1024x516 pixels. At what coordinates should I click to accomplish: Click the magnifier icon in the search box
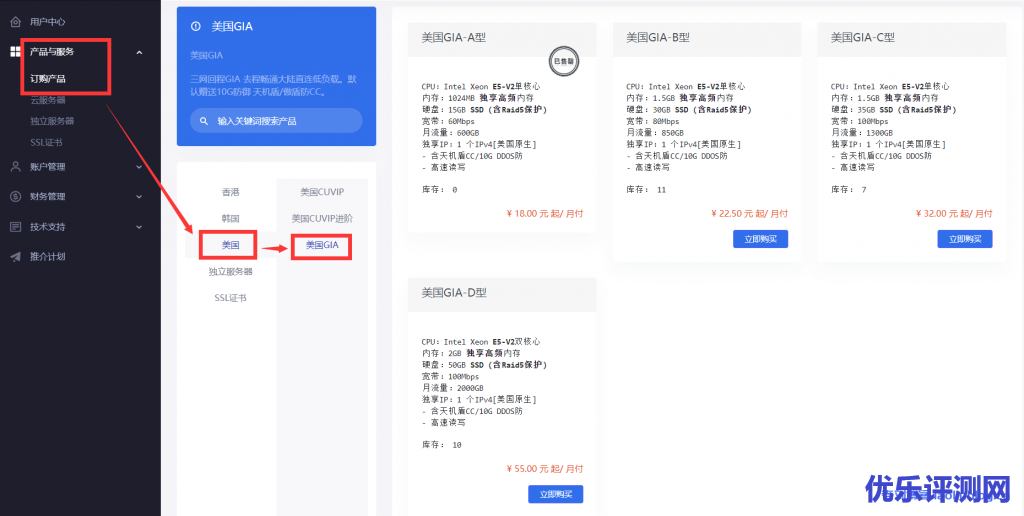click(x=204, y=121)
